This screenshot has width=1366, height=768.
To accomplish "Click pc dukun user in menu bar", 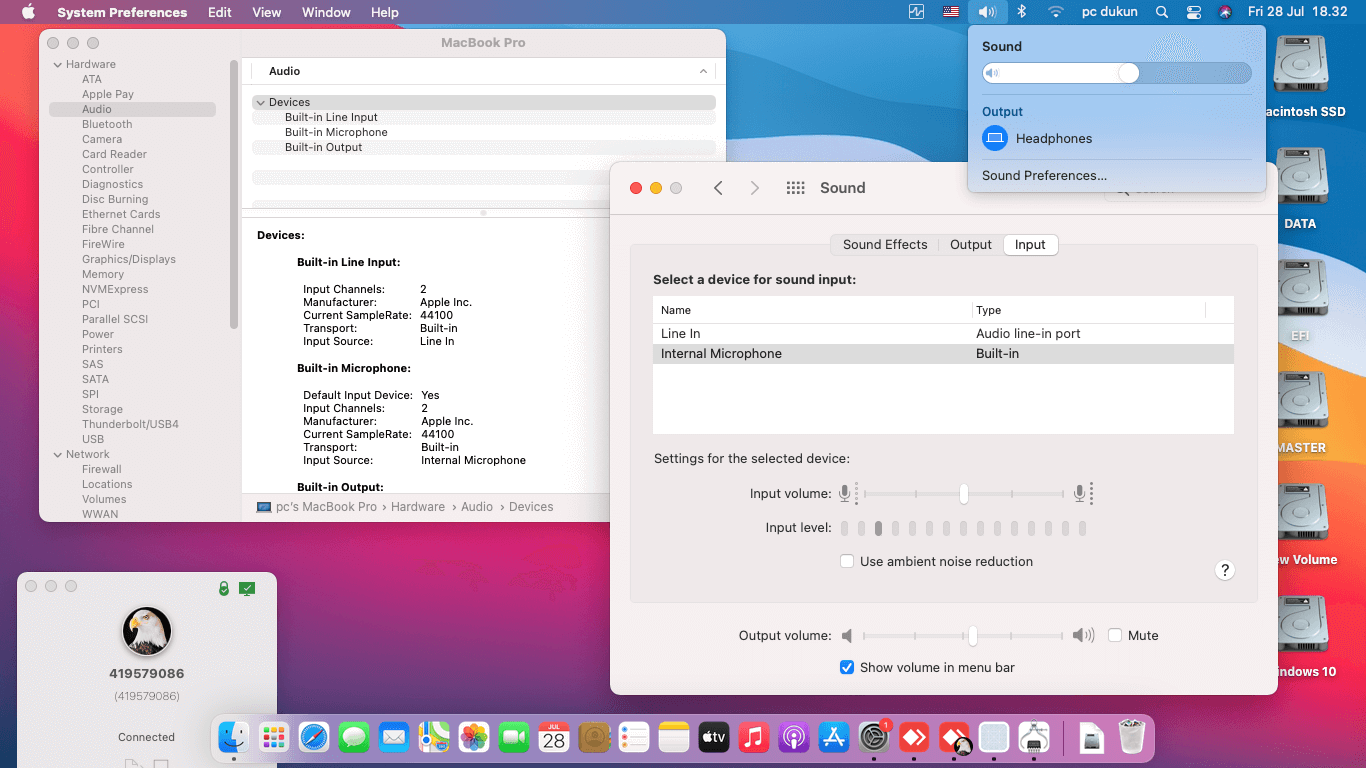I will click(1110, 12).
